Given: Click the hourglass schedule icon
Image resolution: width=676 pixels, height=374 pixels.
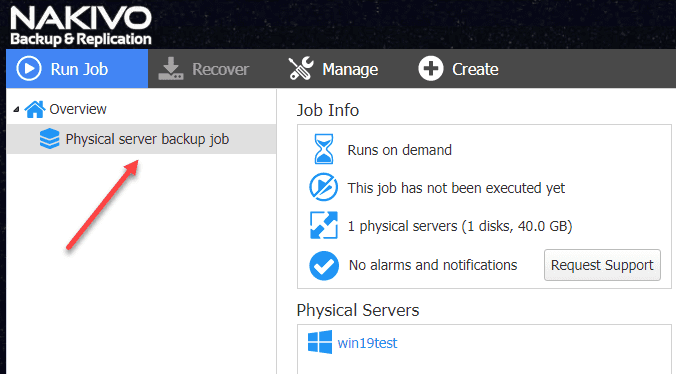Looking at the screenshot, I should [323, 149].
